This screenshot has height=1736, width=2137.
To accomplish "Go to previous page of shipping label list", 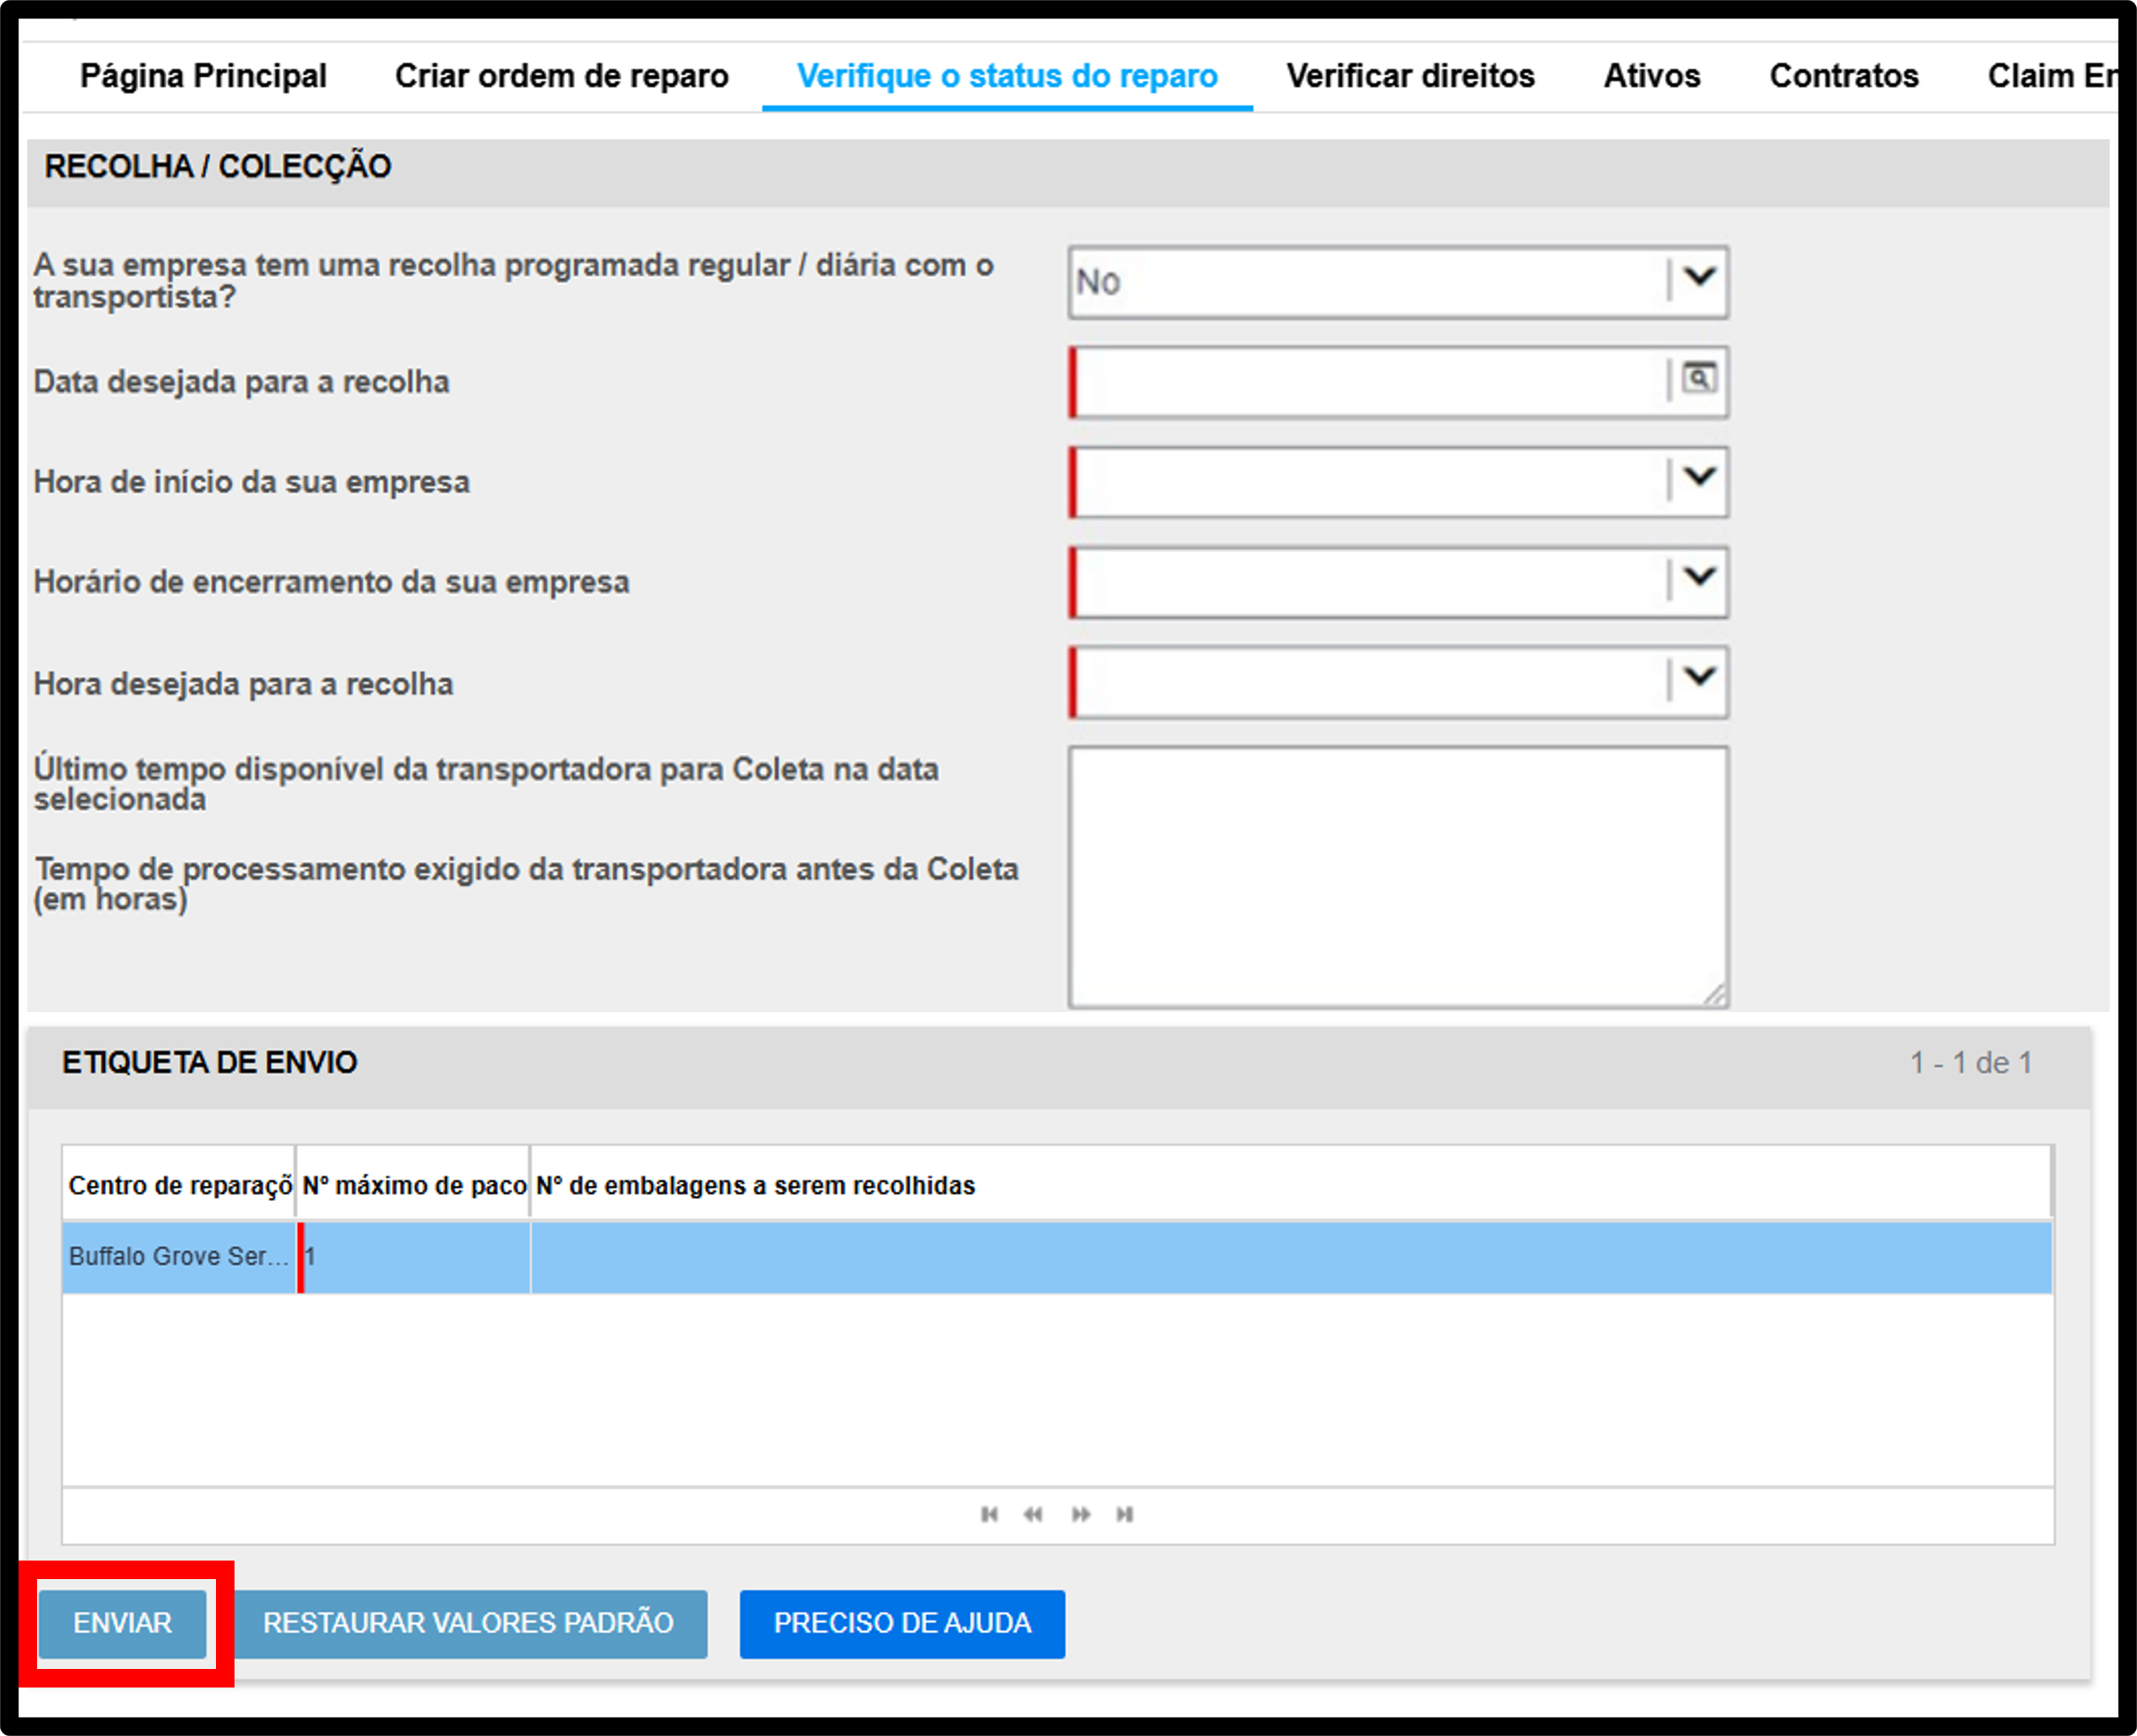I will [1033, 1514].
